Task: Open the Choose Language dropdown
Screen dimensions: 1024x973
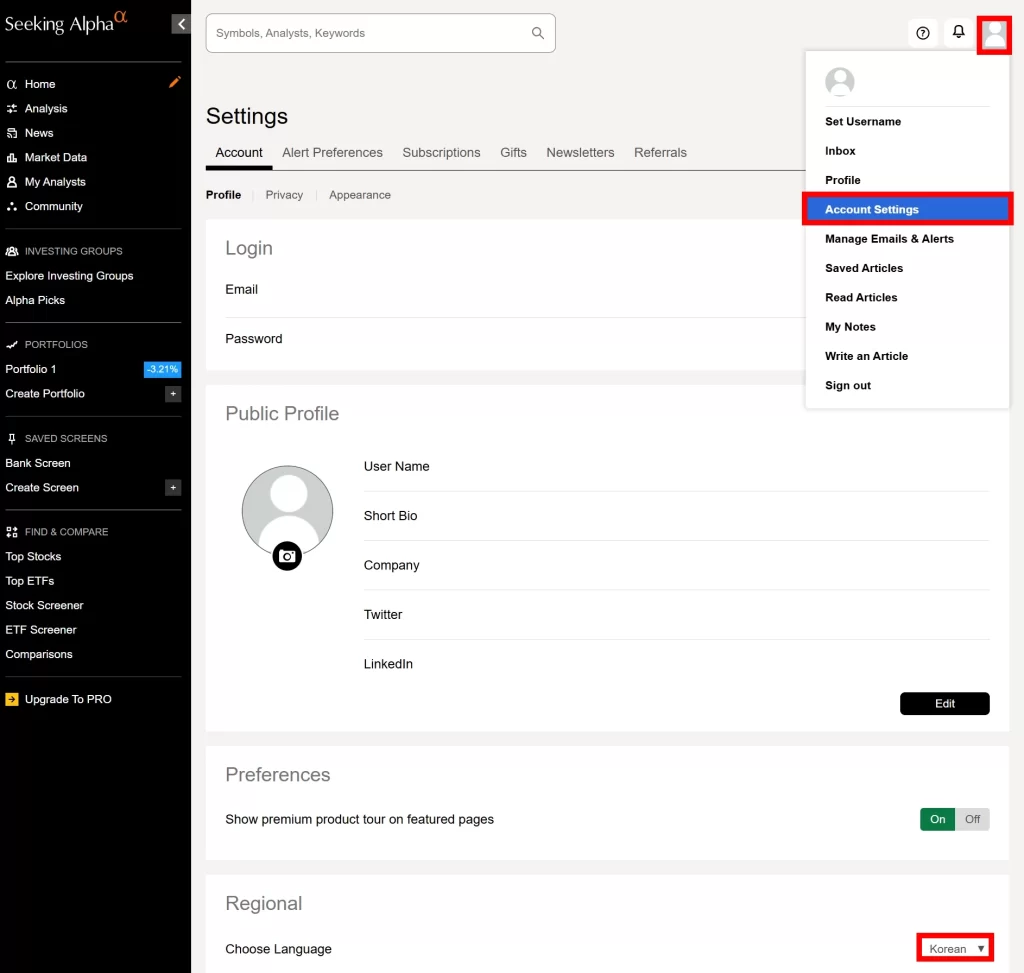Action: 955,948
